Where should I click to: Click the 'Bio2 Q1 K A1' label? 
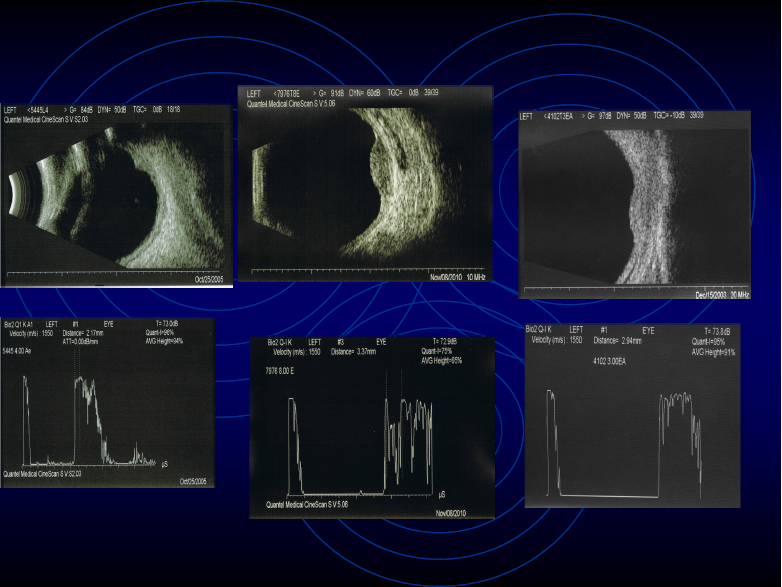[x=18, y=324]
